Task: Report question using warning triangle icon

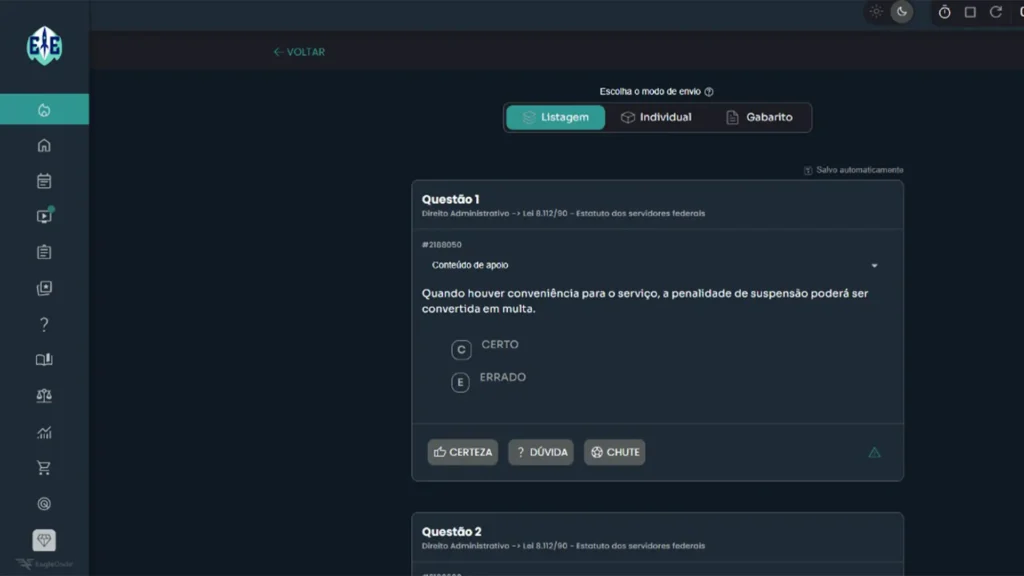Action: pyautogui.click(x=874, y=452)
